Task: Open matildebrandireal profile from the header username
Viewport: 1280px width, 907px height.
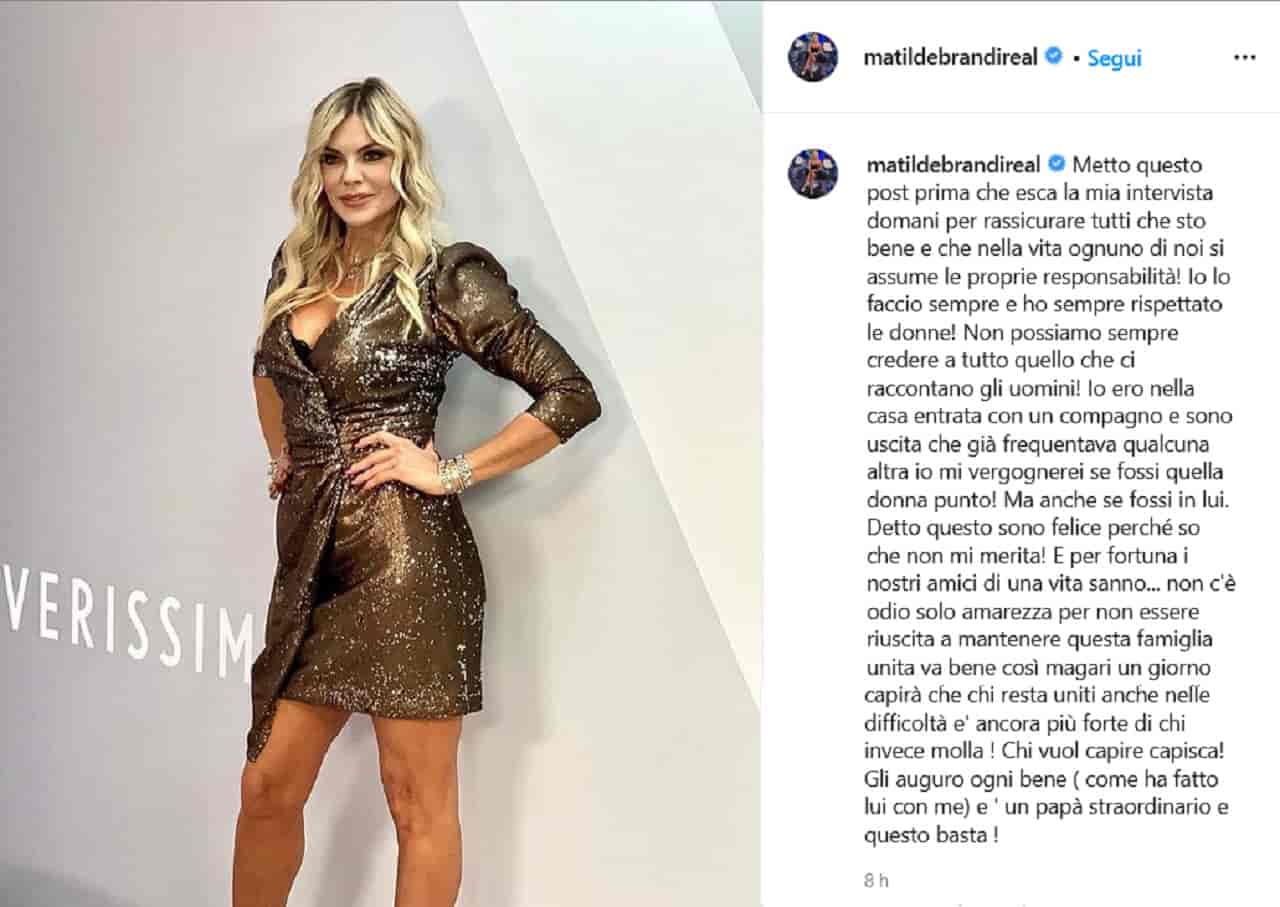Action: [x=951, y=57]
